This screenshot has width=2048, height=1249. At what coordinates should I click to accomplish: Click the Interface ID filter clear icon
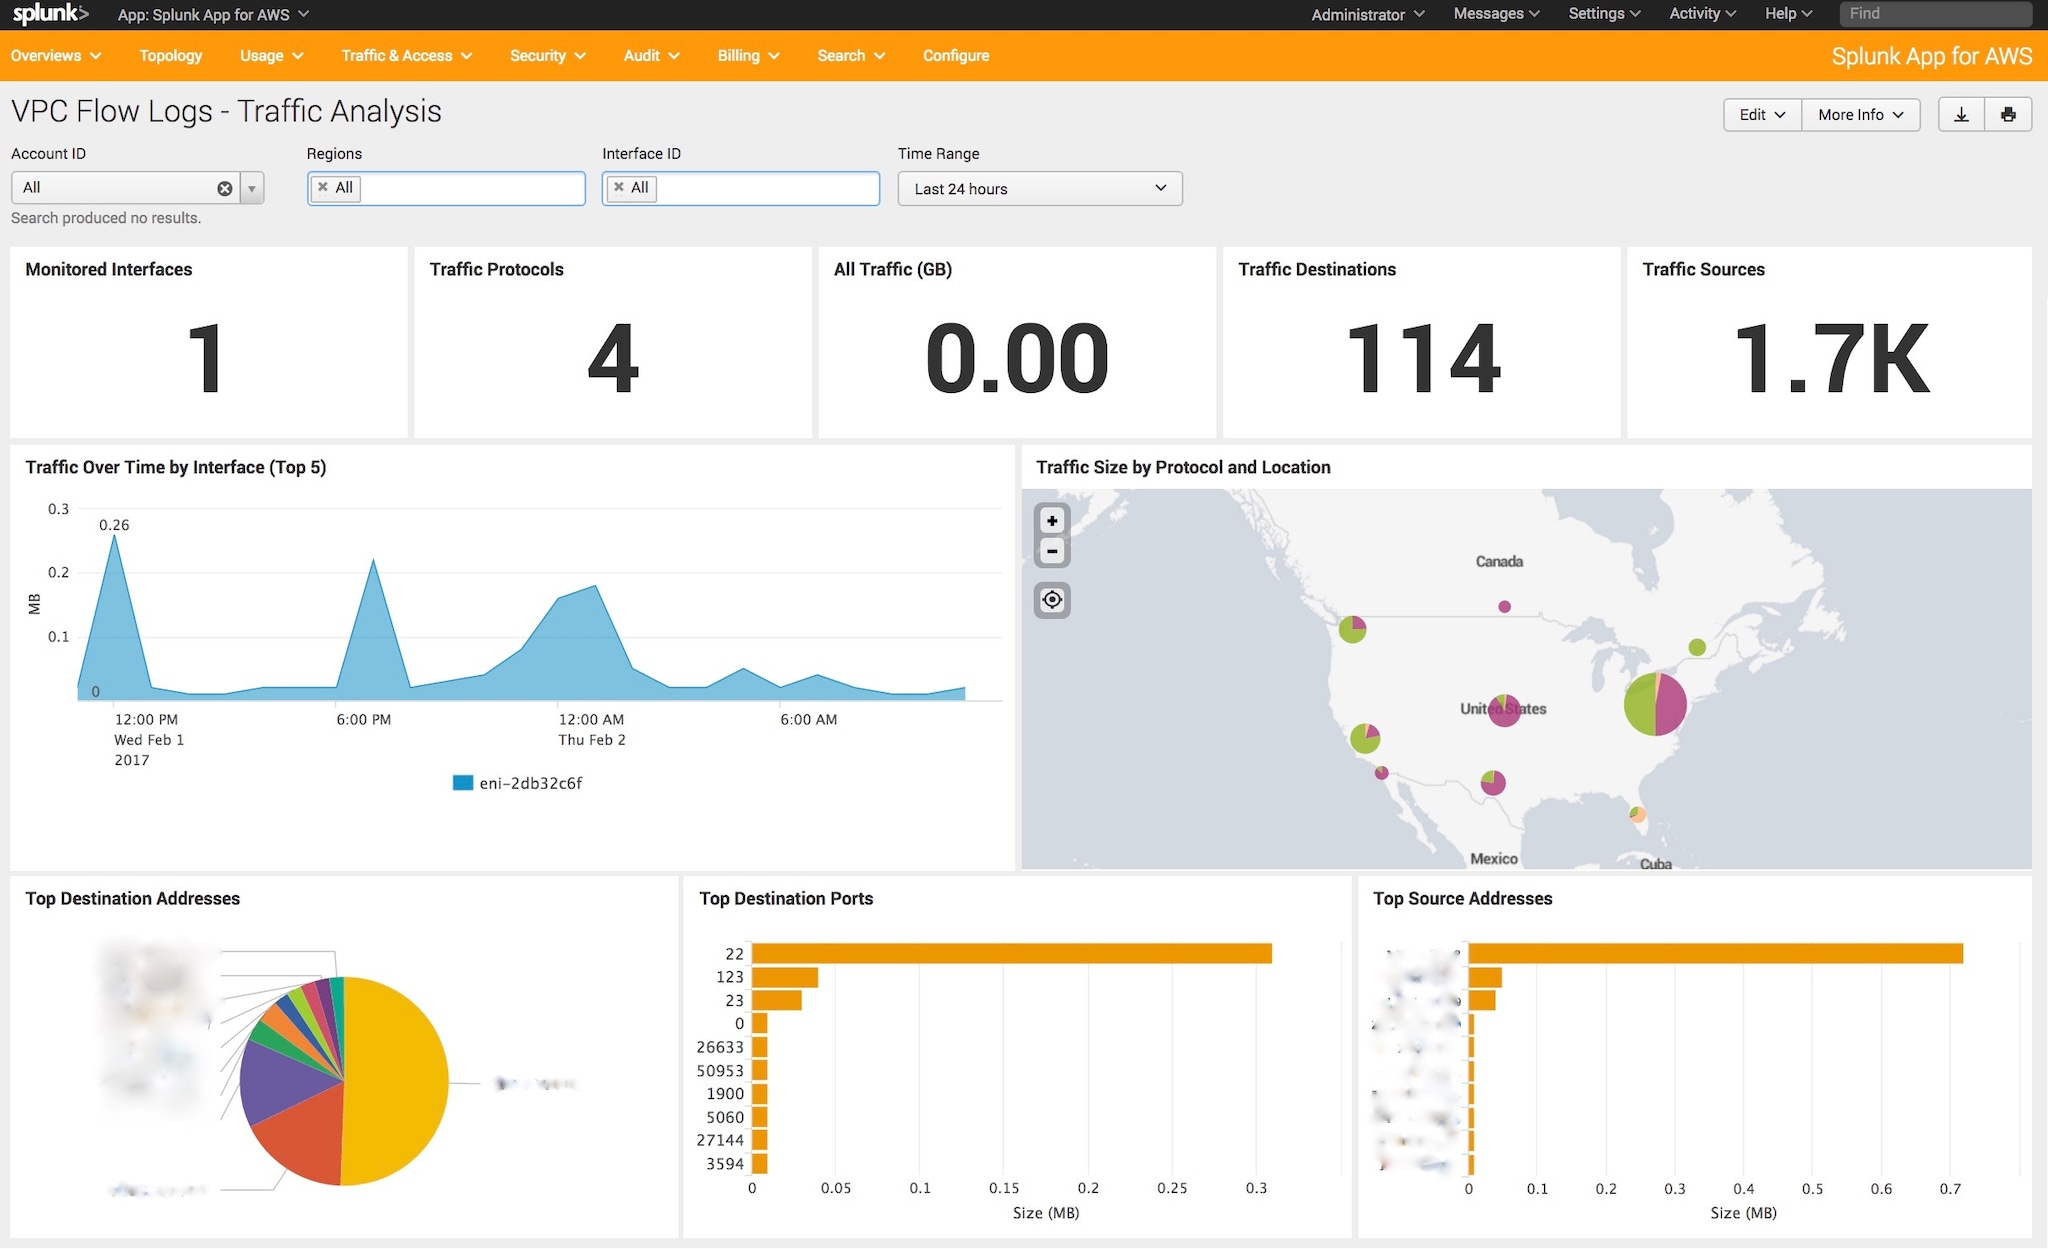click(x=620, y=187)
